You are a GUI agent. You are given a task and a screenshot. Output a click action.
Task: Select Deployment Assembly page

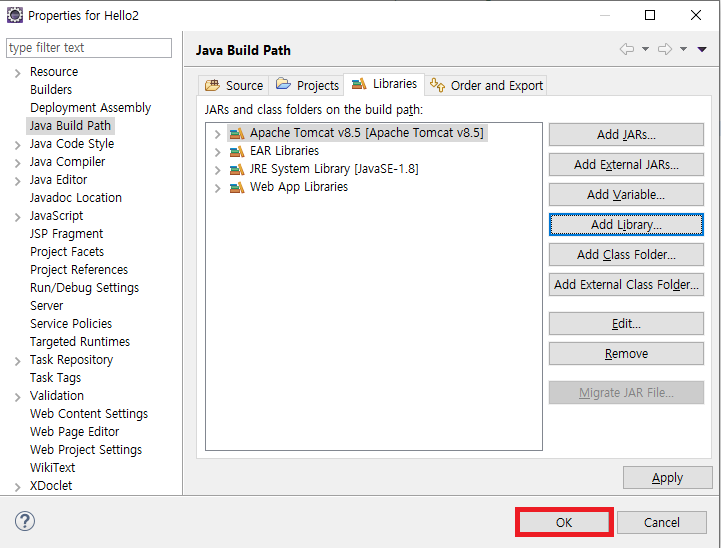tap(91, 108)
